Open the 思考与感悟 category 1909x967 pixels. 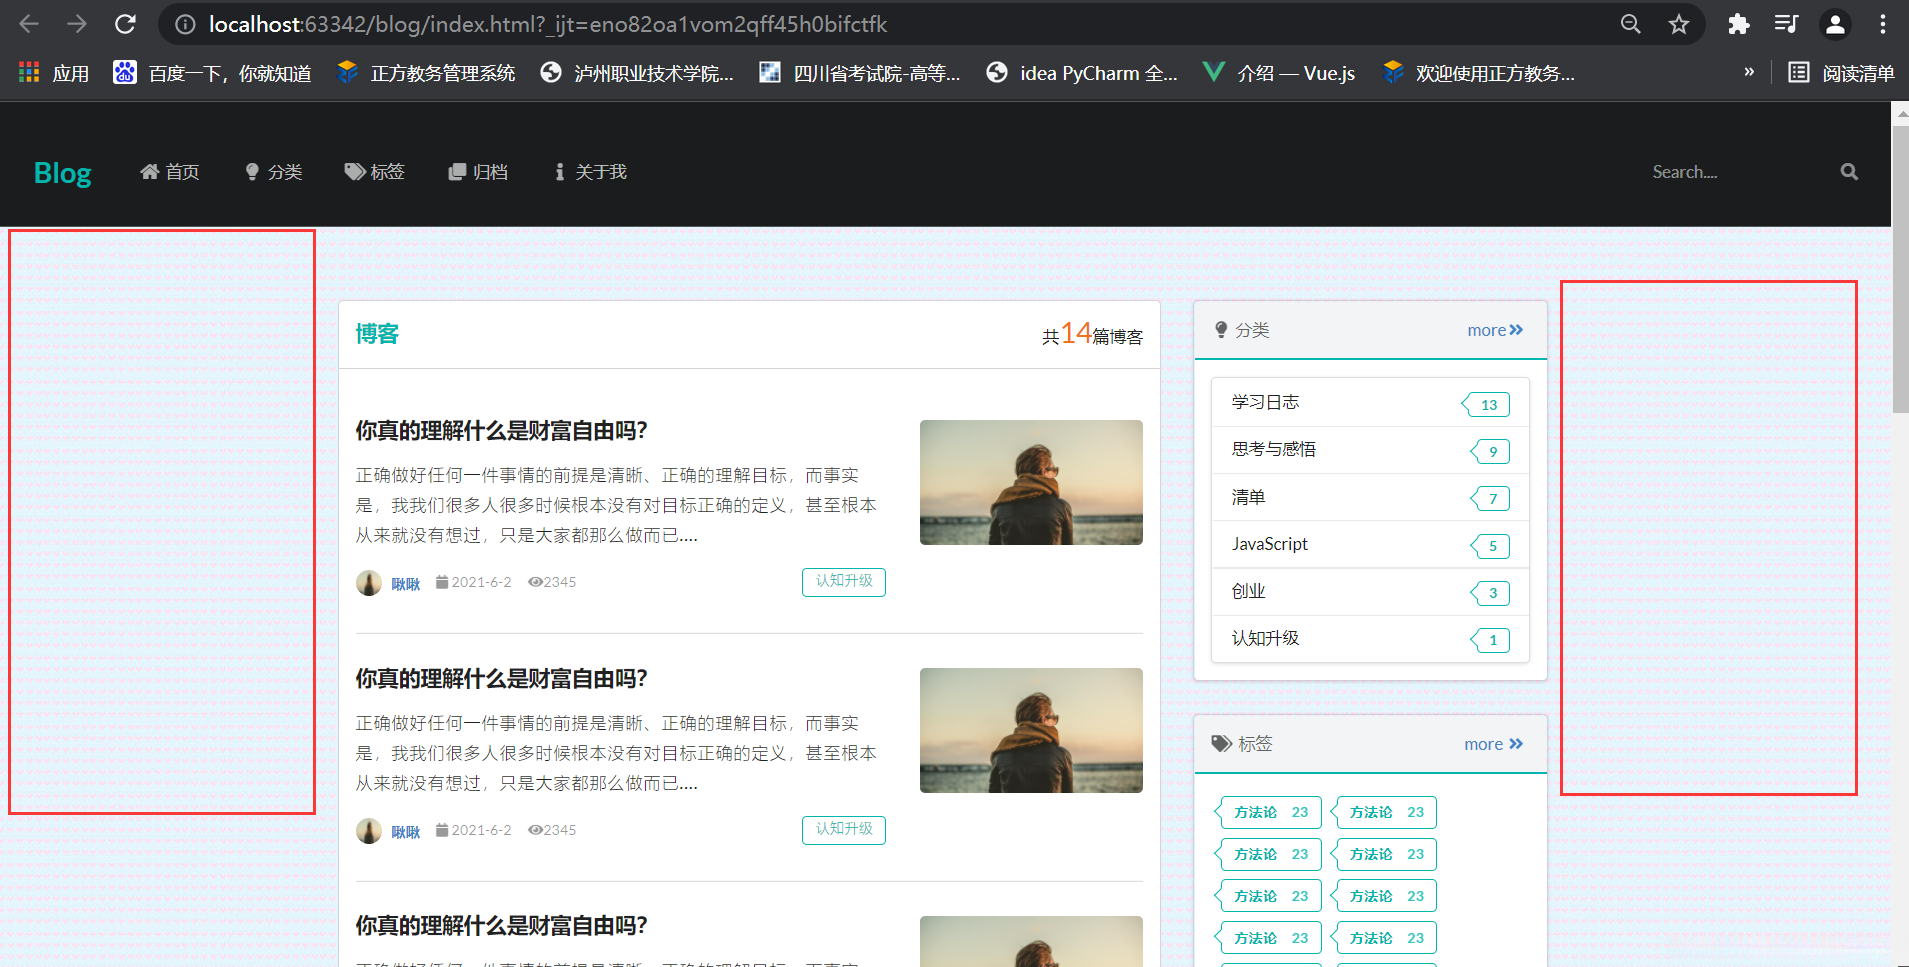[x=1370, y=450]
